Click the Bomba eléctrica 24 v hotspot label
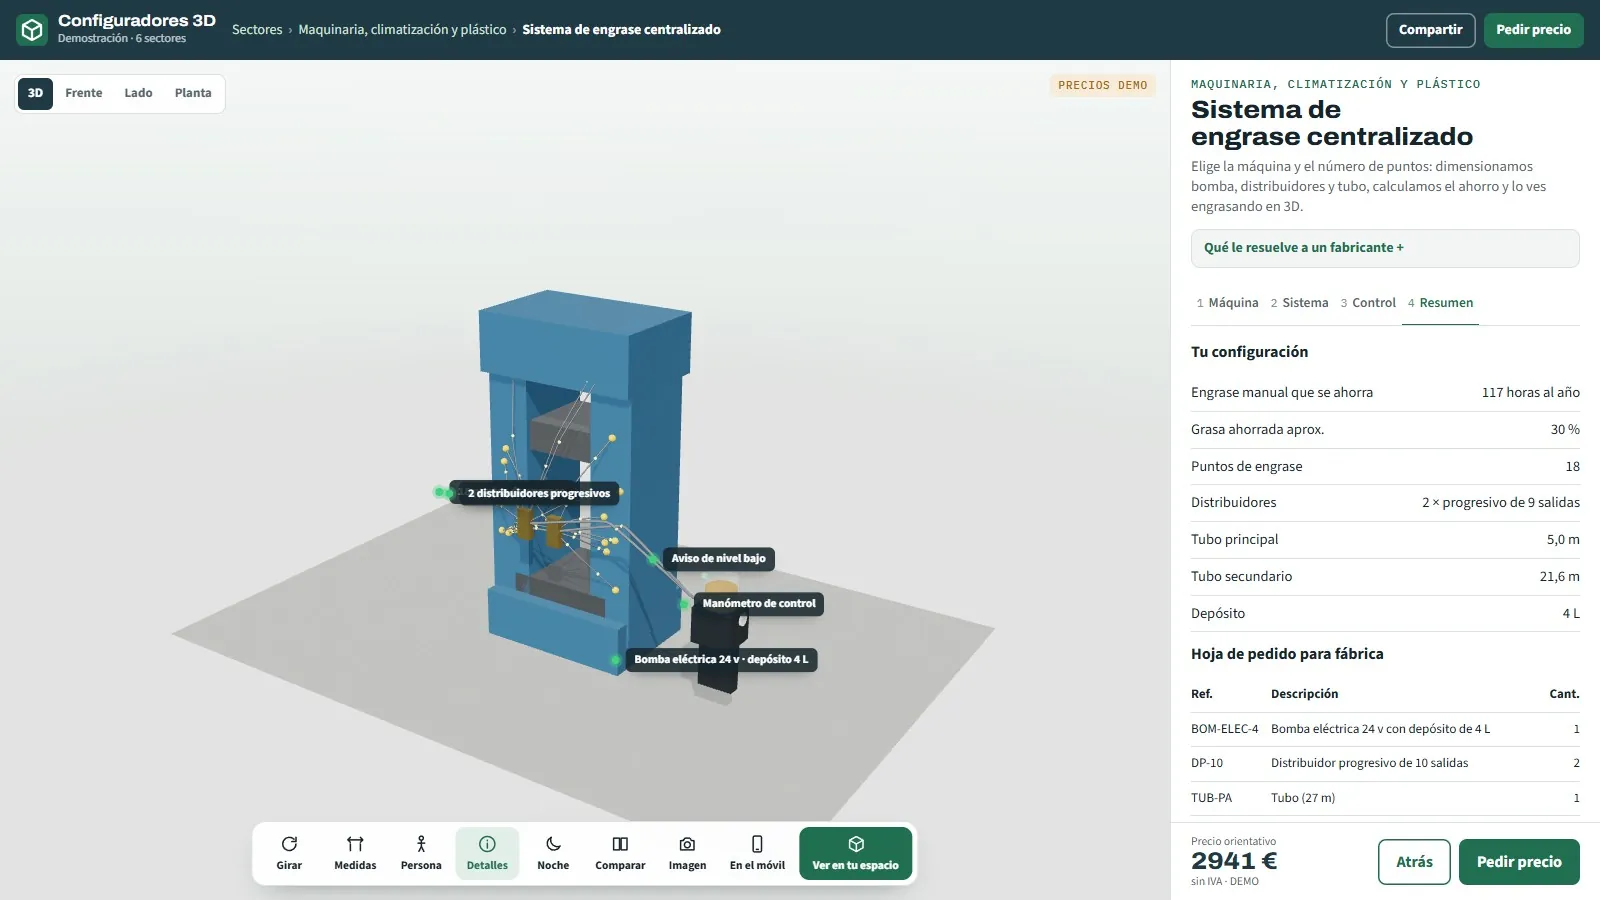The height and width of the screenshot is (900, 1600). coord(721,660)
